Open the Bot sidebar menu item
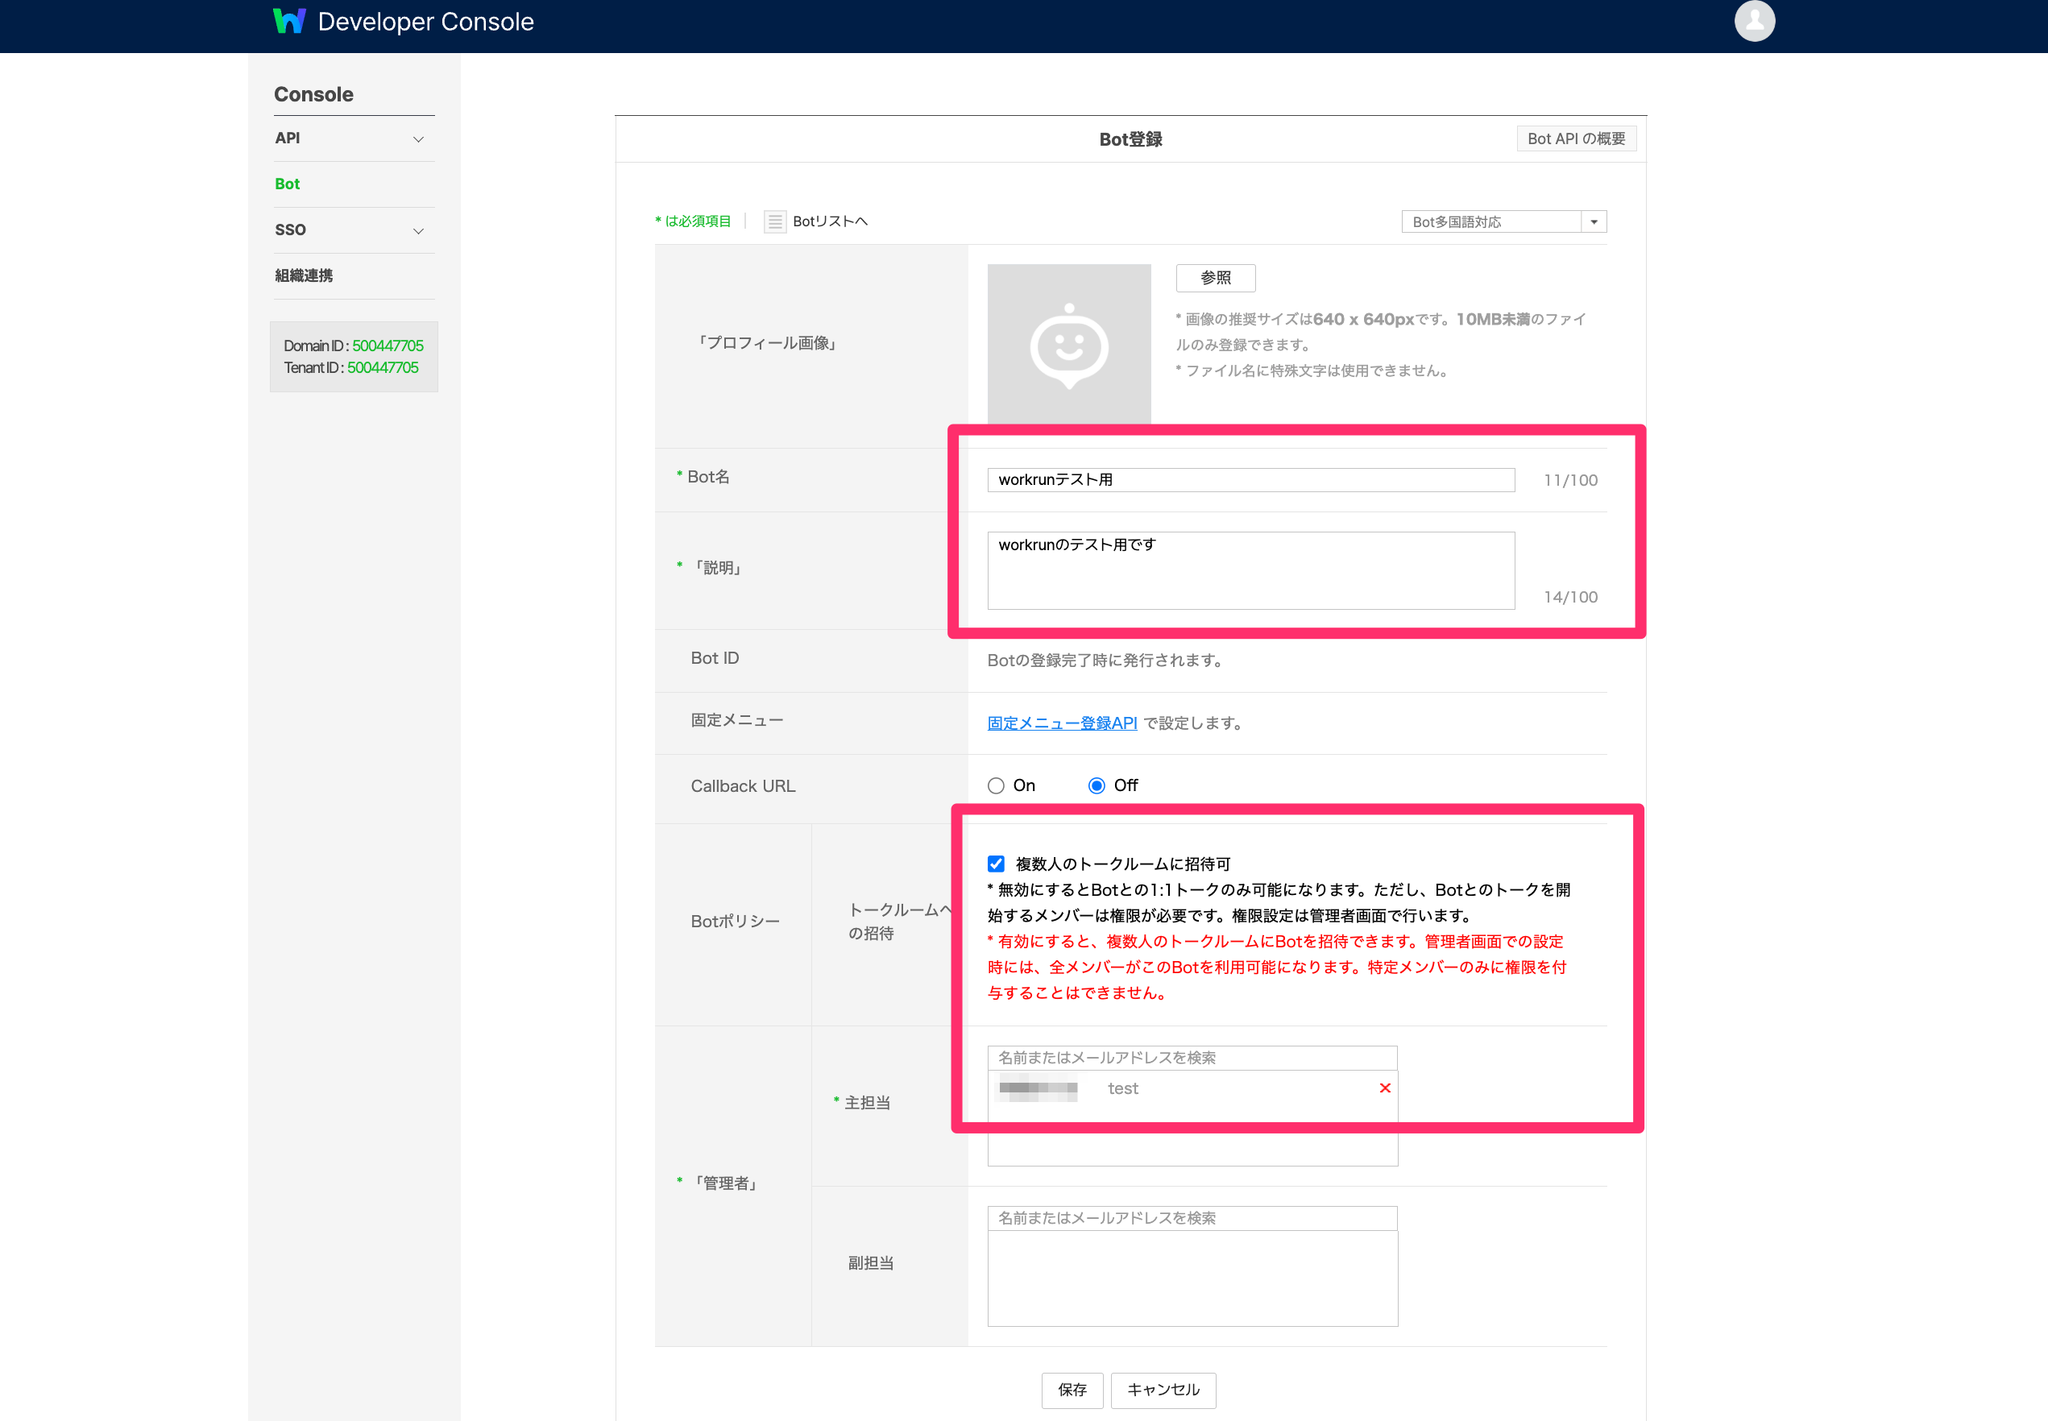Viewport: 2048px width, 1421px height. (288, 184)
